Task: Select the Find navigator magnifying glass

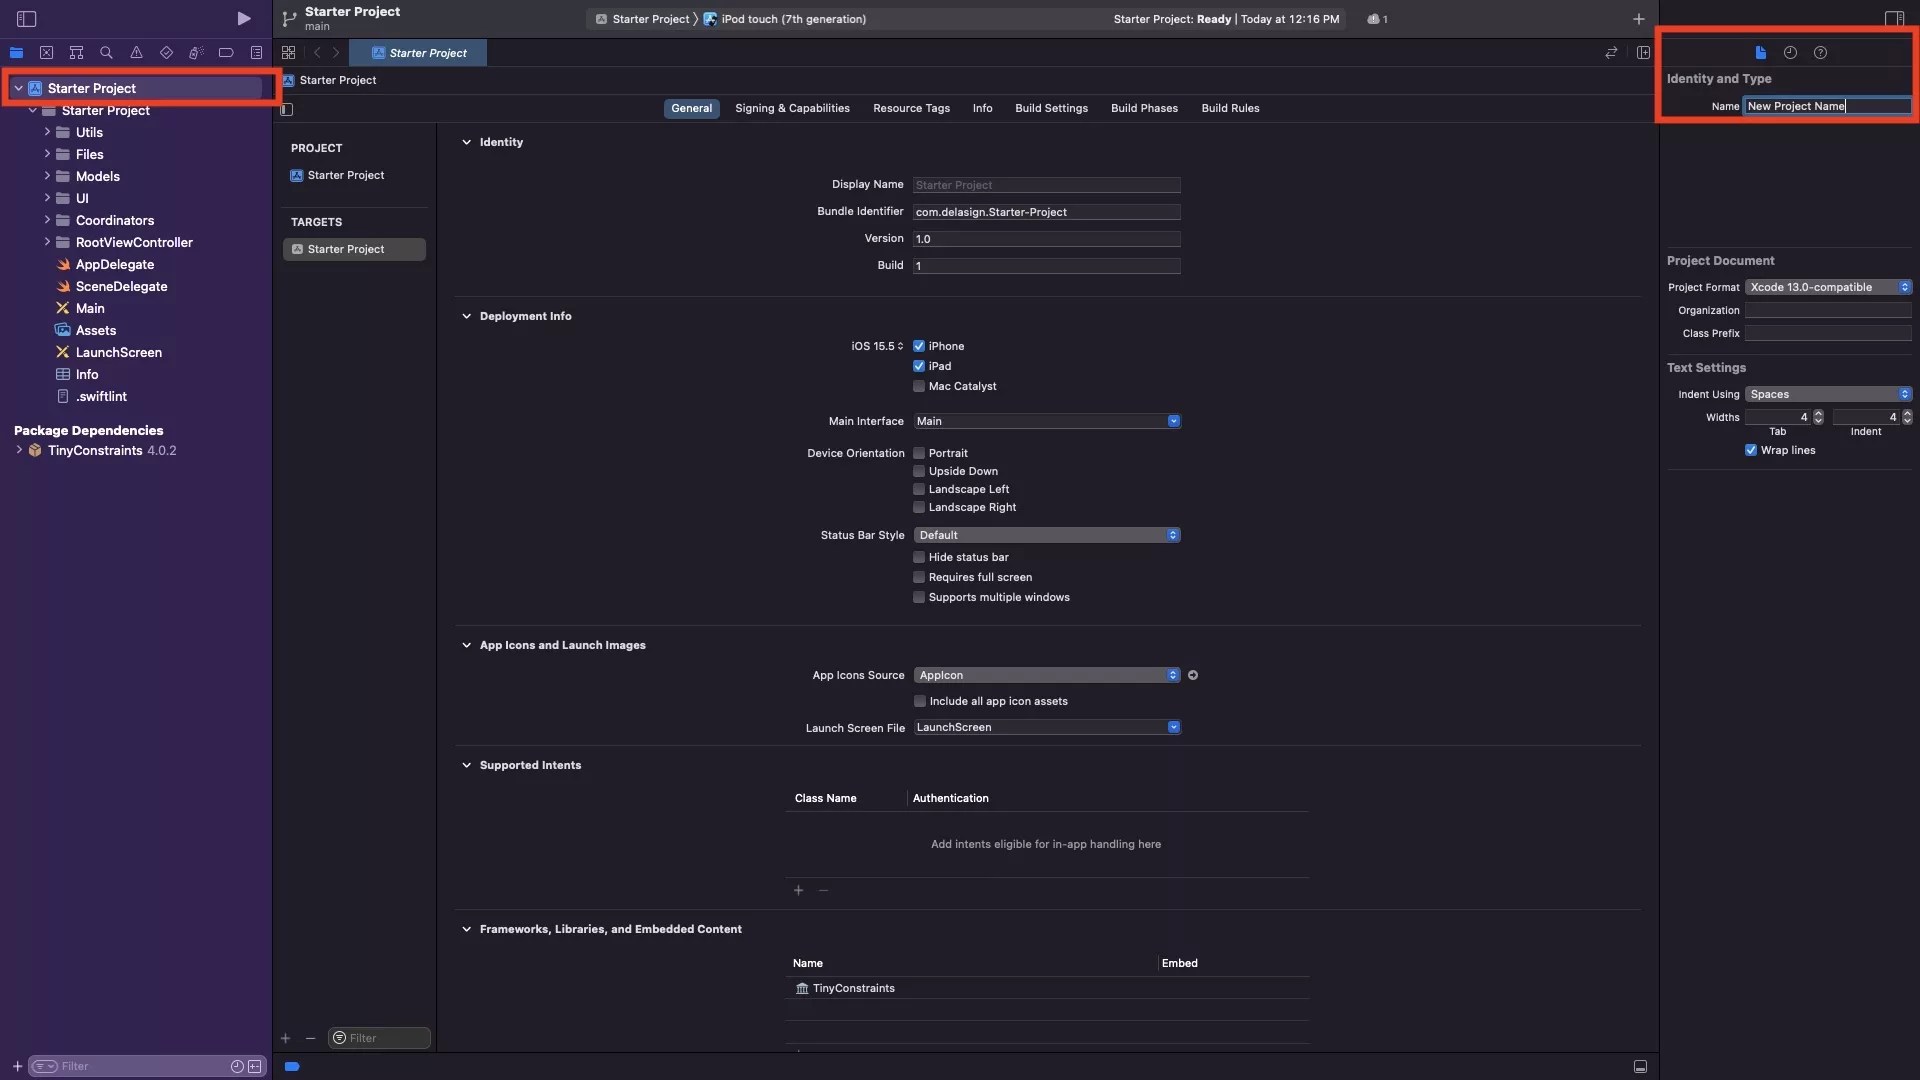Action: (107, 53)
